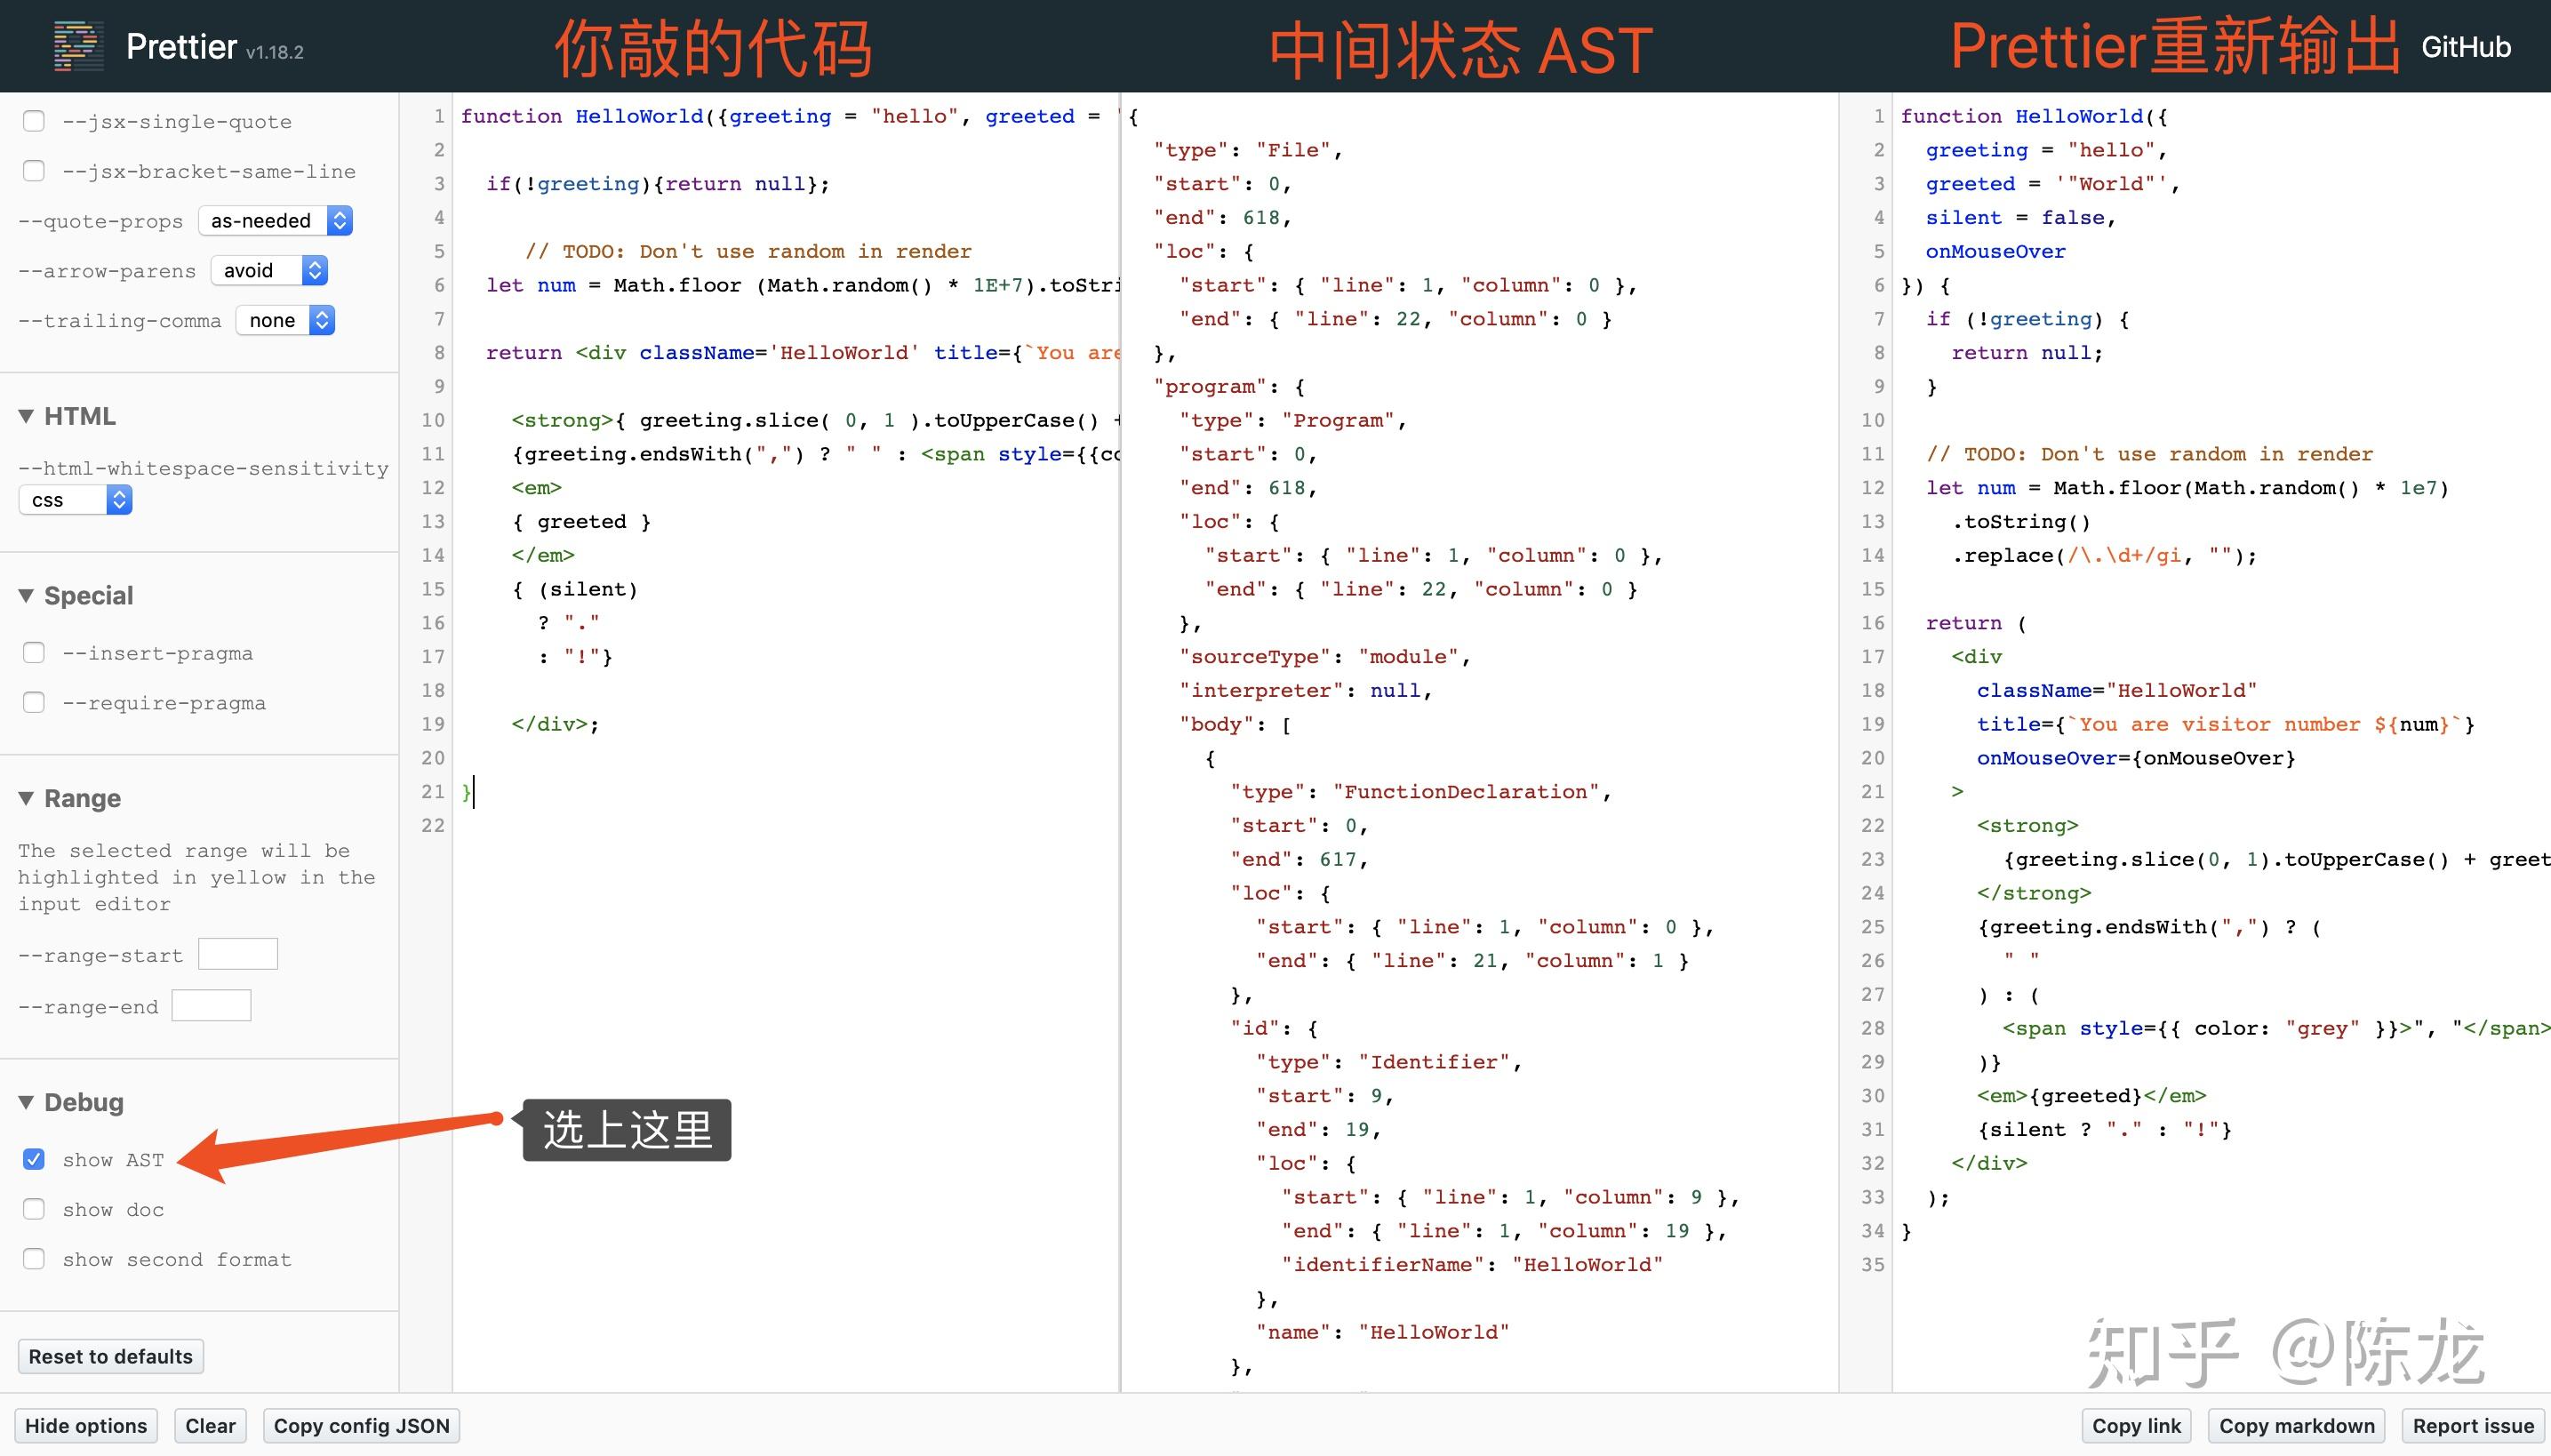
Task: Focus the --range-start input field
Action: pyautogui.click(x=238, y=954)
